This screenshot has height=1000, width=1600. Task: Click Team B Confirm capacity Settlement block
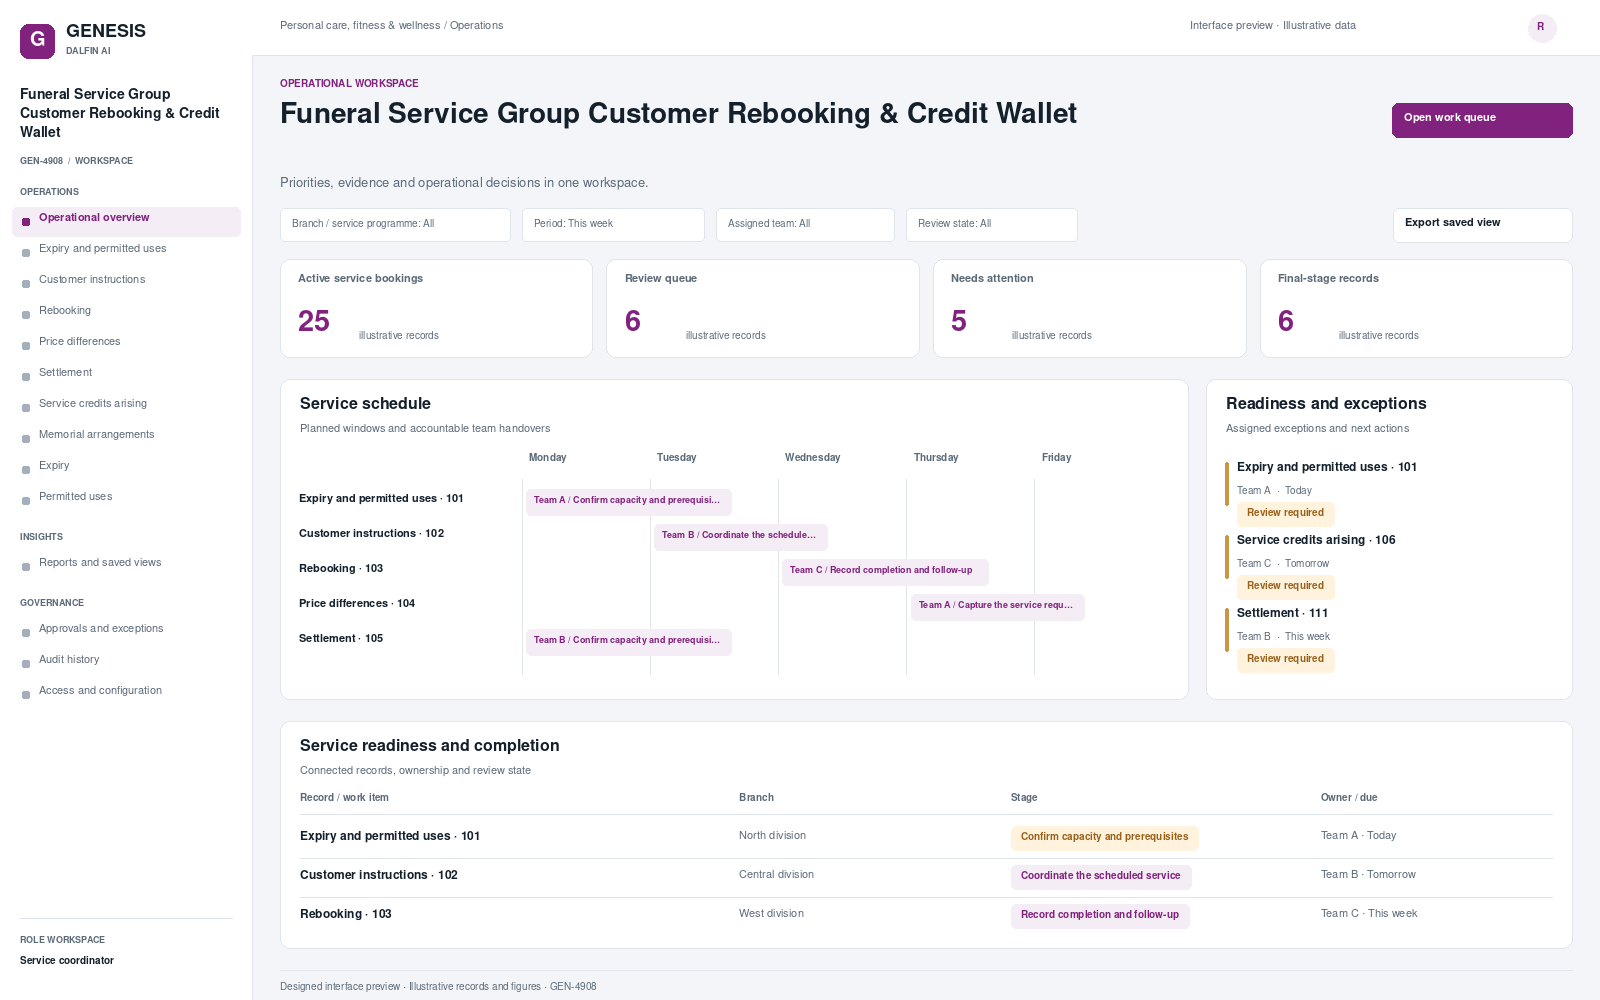(x=629, y=641)
